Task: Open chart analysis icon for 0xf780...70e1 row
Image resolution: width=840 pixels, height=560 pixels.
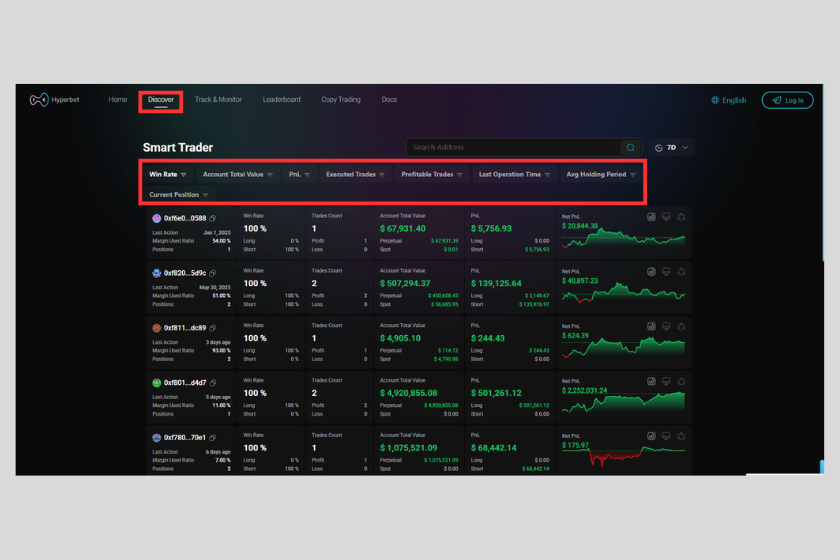Action: tap(651, 436)
